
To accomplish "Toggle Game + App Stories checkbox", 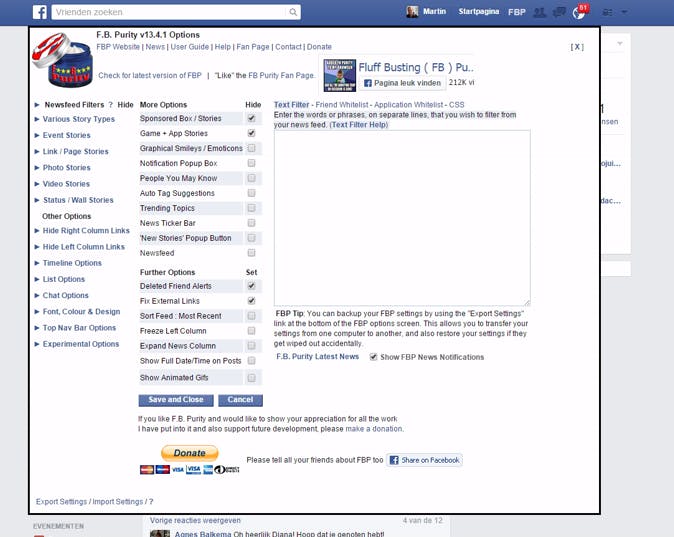I will pyautogui.click(x=251, y=133).
